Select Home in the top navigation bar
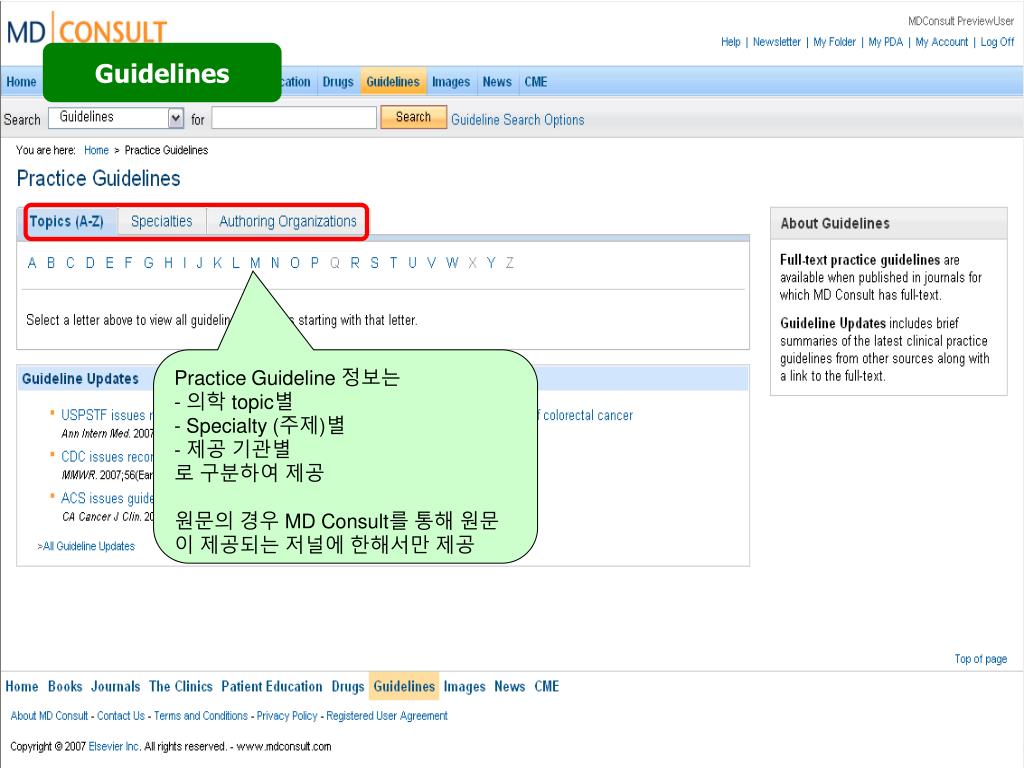Viewport: 1024px width, 768px height. [22, 82]
